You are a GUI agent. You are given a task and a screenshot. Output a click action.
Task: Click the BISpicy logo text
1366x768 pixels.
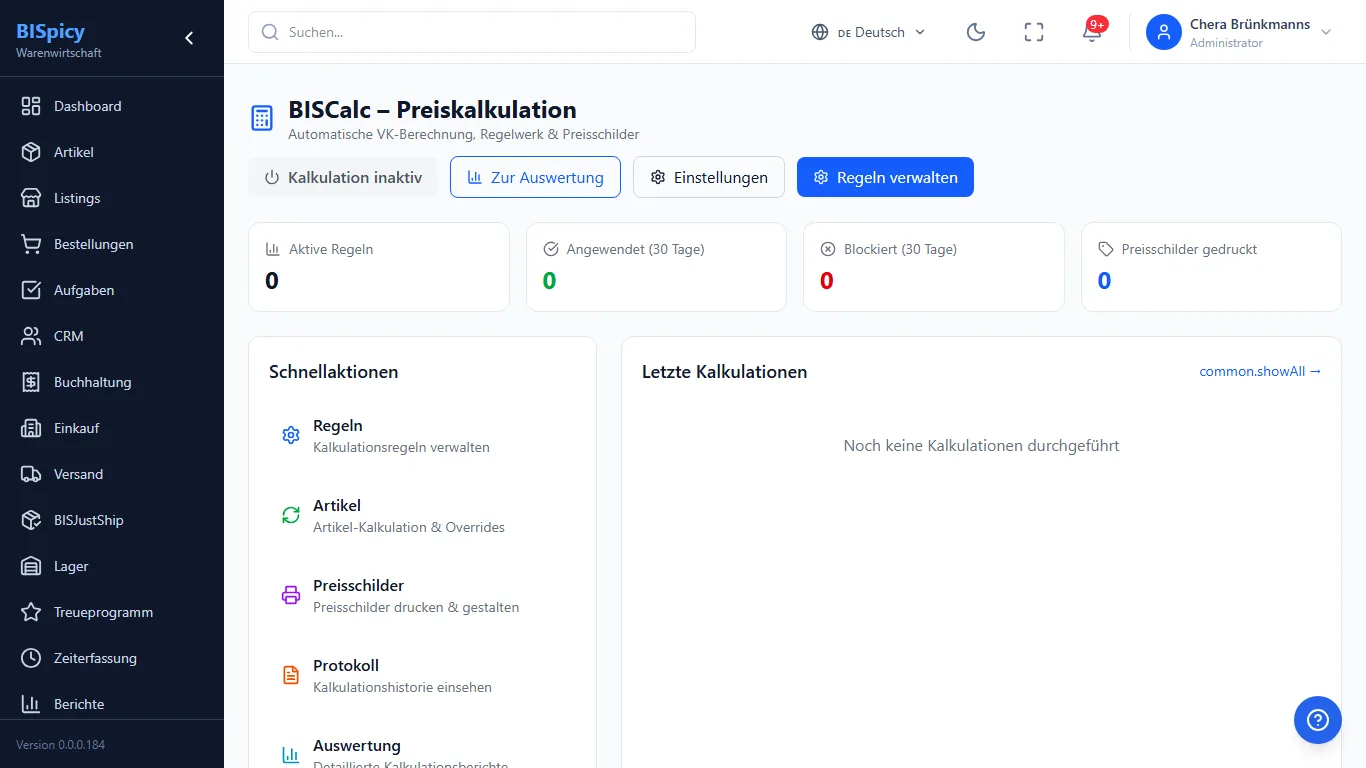(51, 31)
